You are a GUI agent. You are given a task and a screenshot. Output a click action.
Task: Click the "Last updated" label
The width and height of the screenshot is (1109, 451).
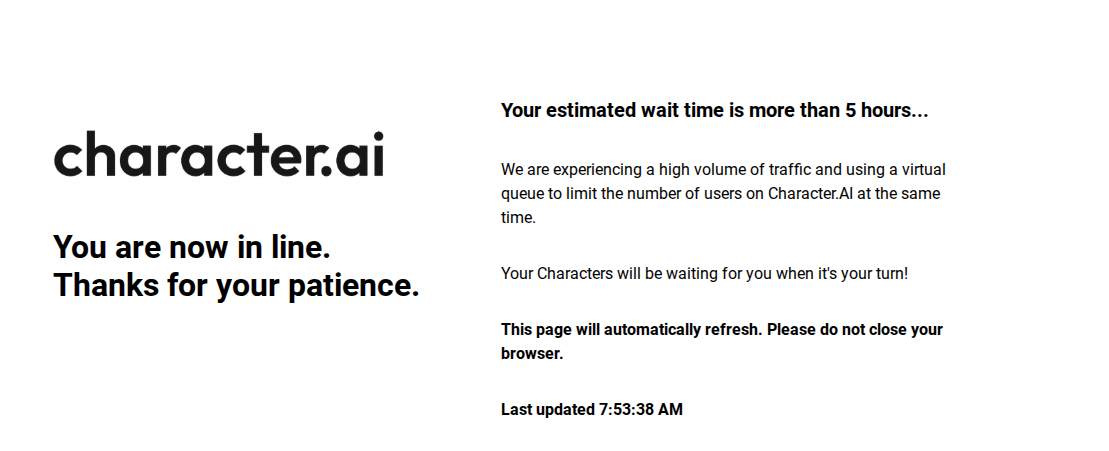pyautogui.click(x=547, y=409)
